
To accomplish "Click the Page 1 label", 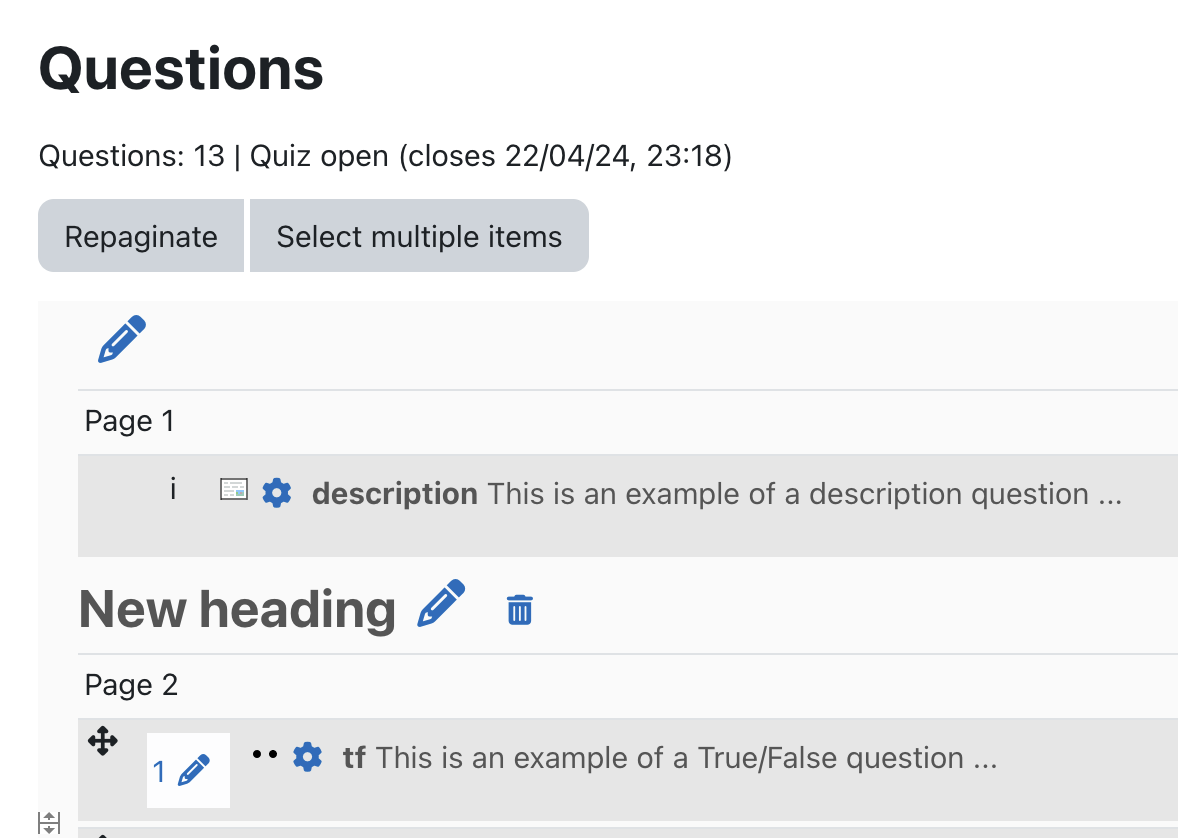I will (x=129, y=421).
